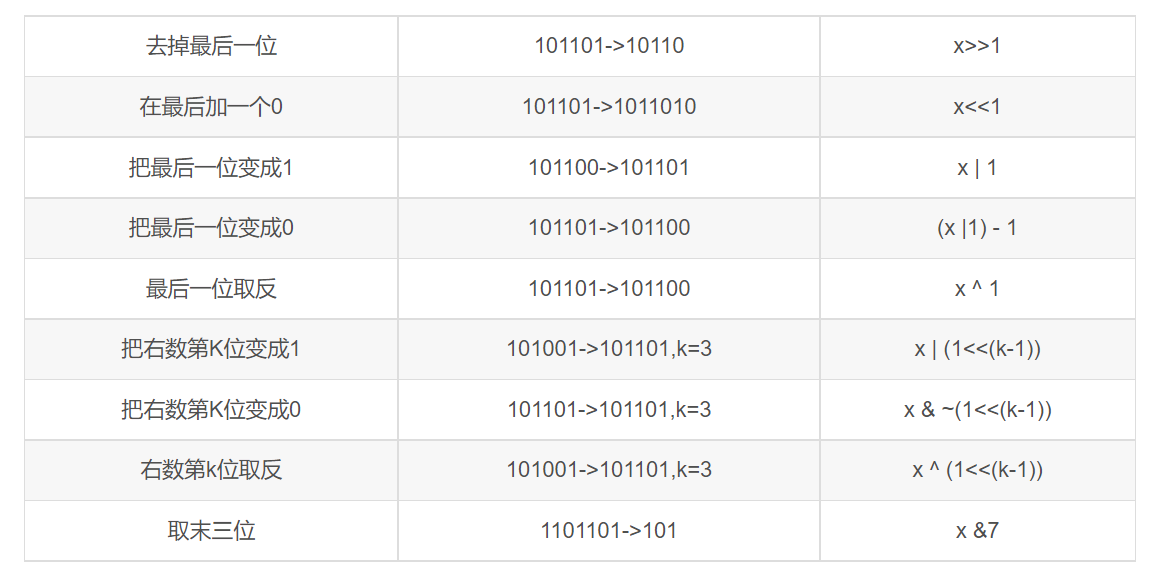Viewport: 1153px width, 573px height.
Task: Select the example '101101->10110'
Action: coord(609,46)
